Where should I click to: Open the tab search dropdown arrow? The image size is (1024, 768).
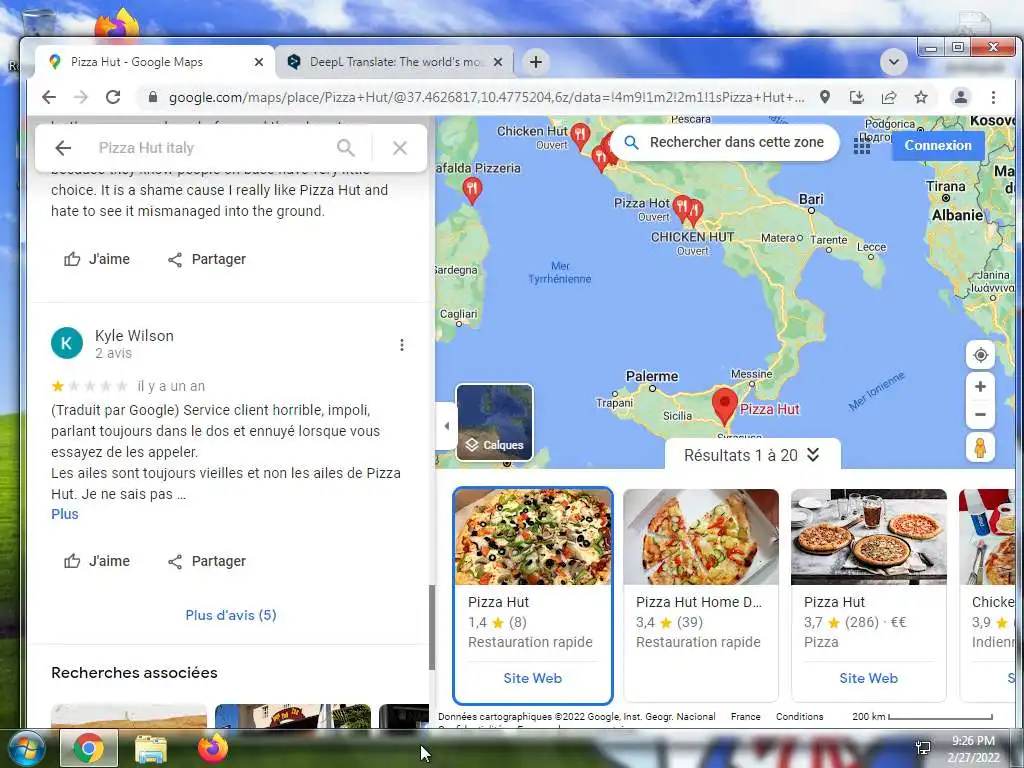[x=893, y=62]
